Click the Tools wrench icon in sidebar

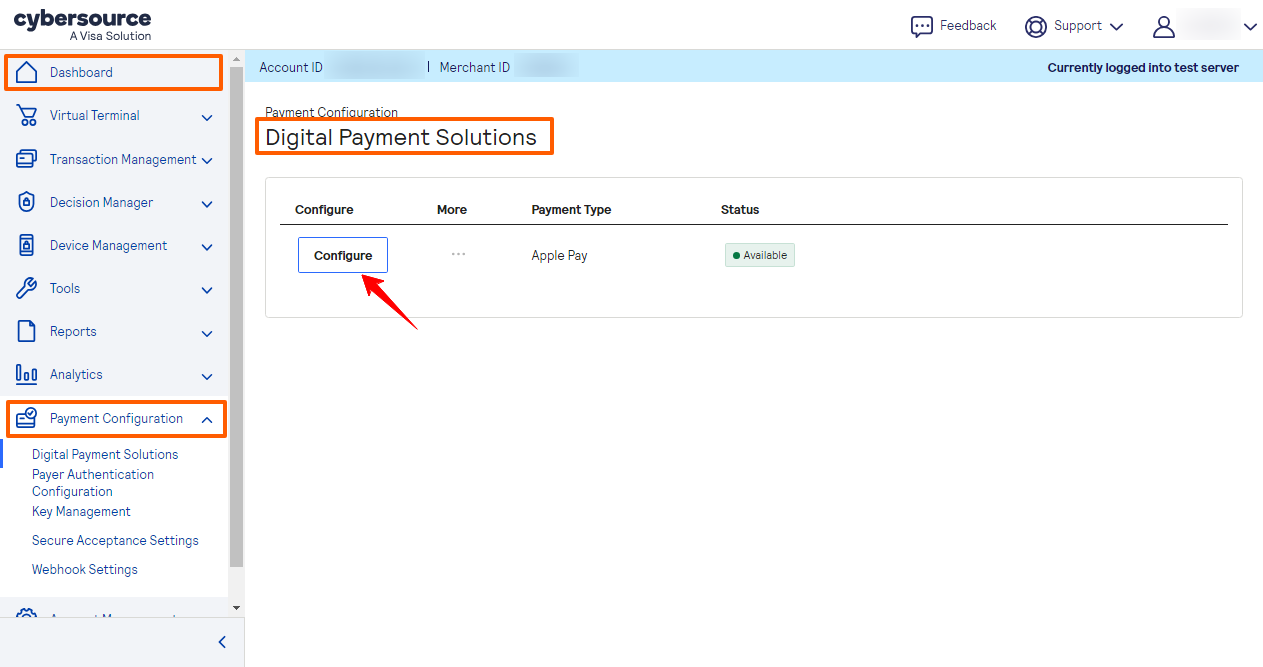point(25,288)
